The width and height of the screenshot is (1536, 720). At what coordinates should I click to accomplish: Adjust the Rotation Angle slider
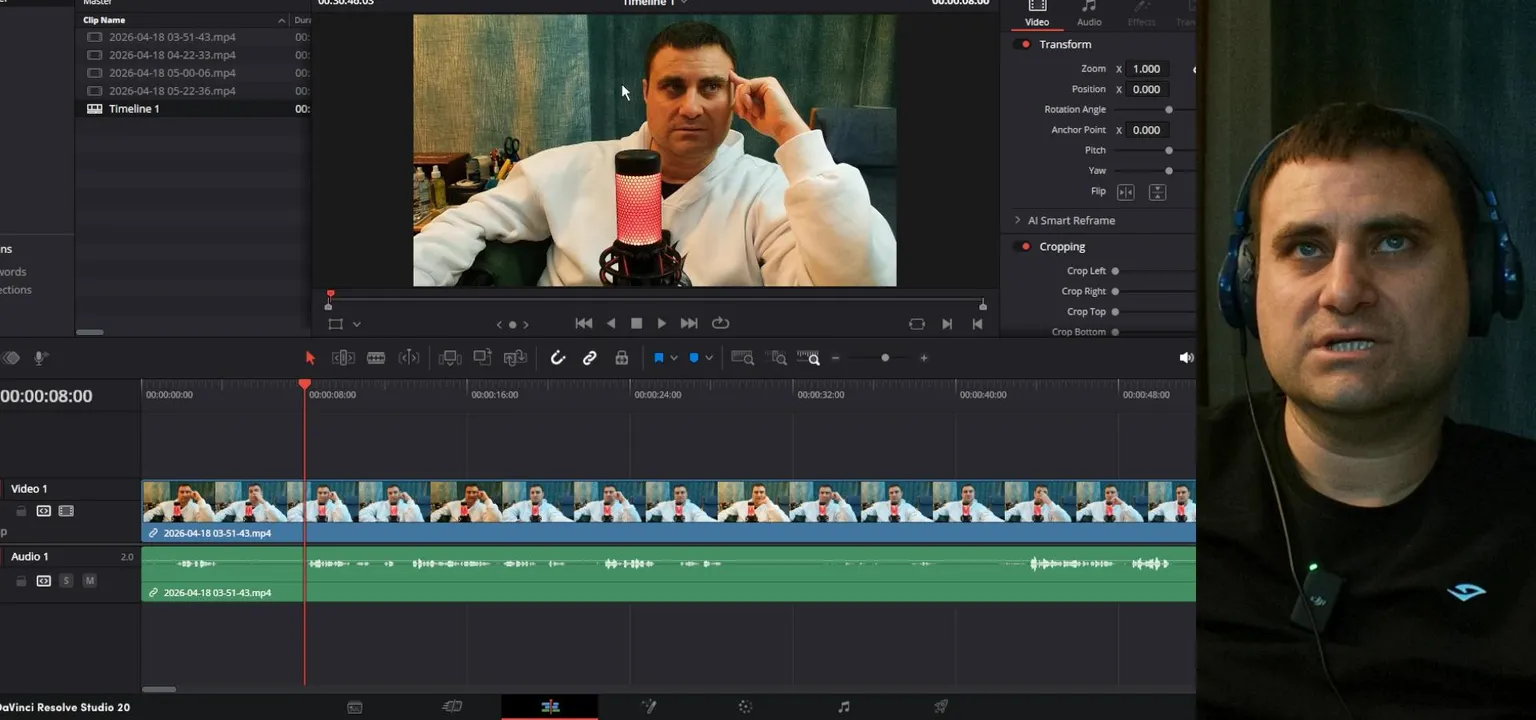coord(1168,110)
